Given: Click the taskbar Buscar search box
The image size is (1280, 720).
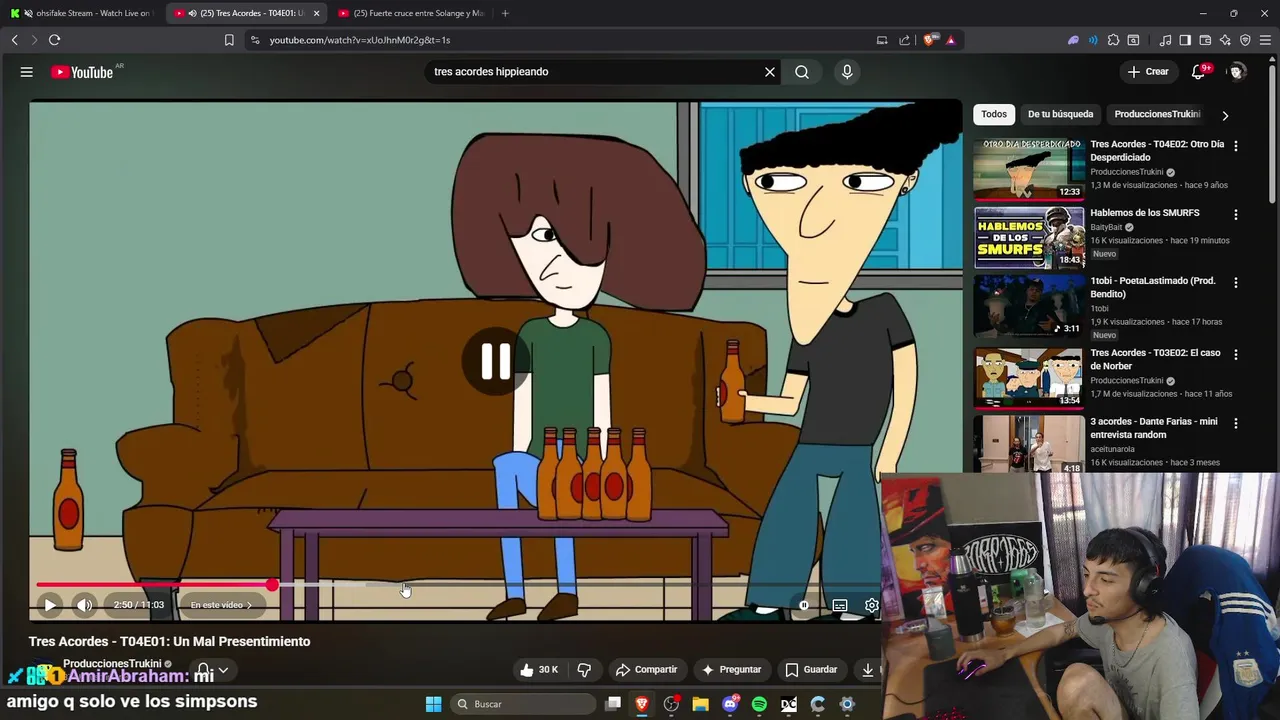Looking at the screenshot, I should point(525,704).
